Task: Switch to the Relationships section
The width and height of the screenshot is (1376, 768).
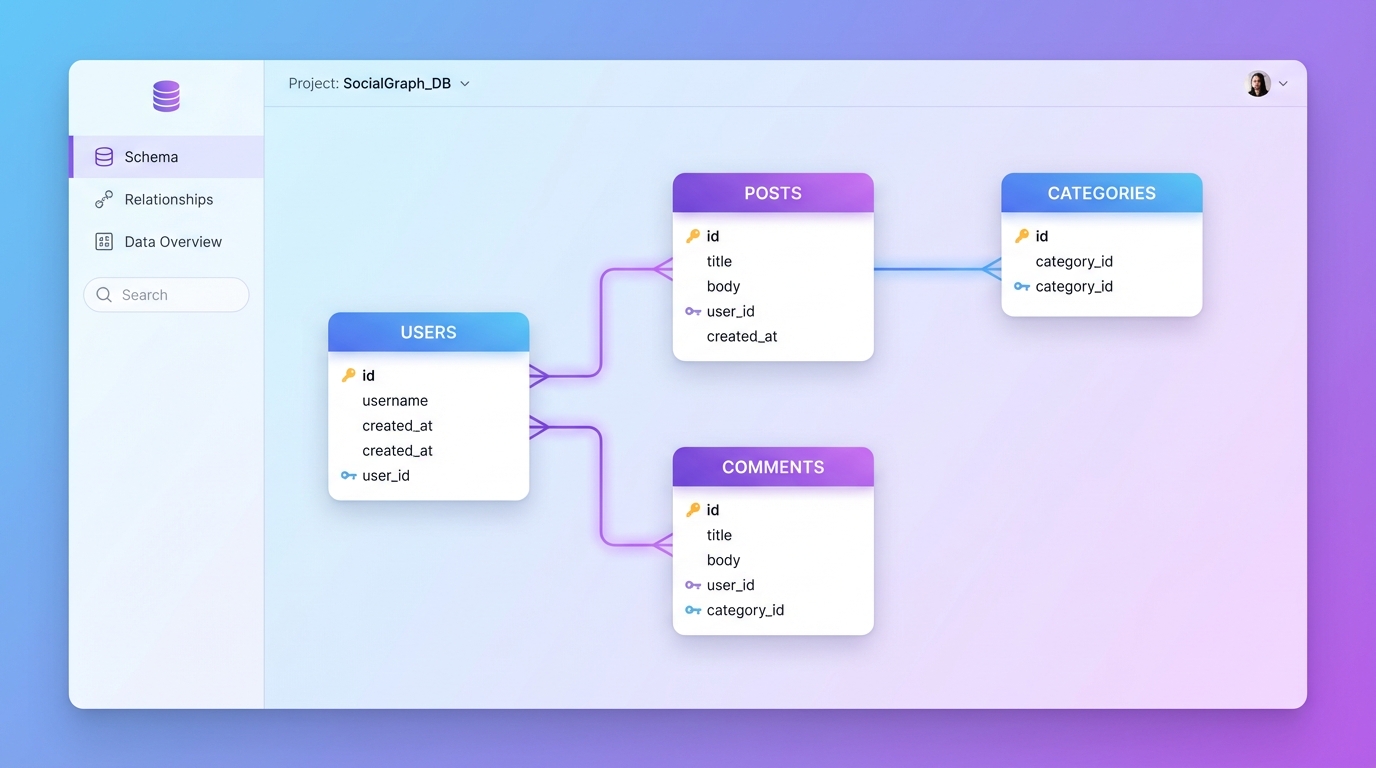Action: click(168, 199)
